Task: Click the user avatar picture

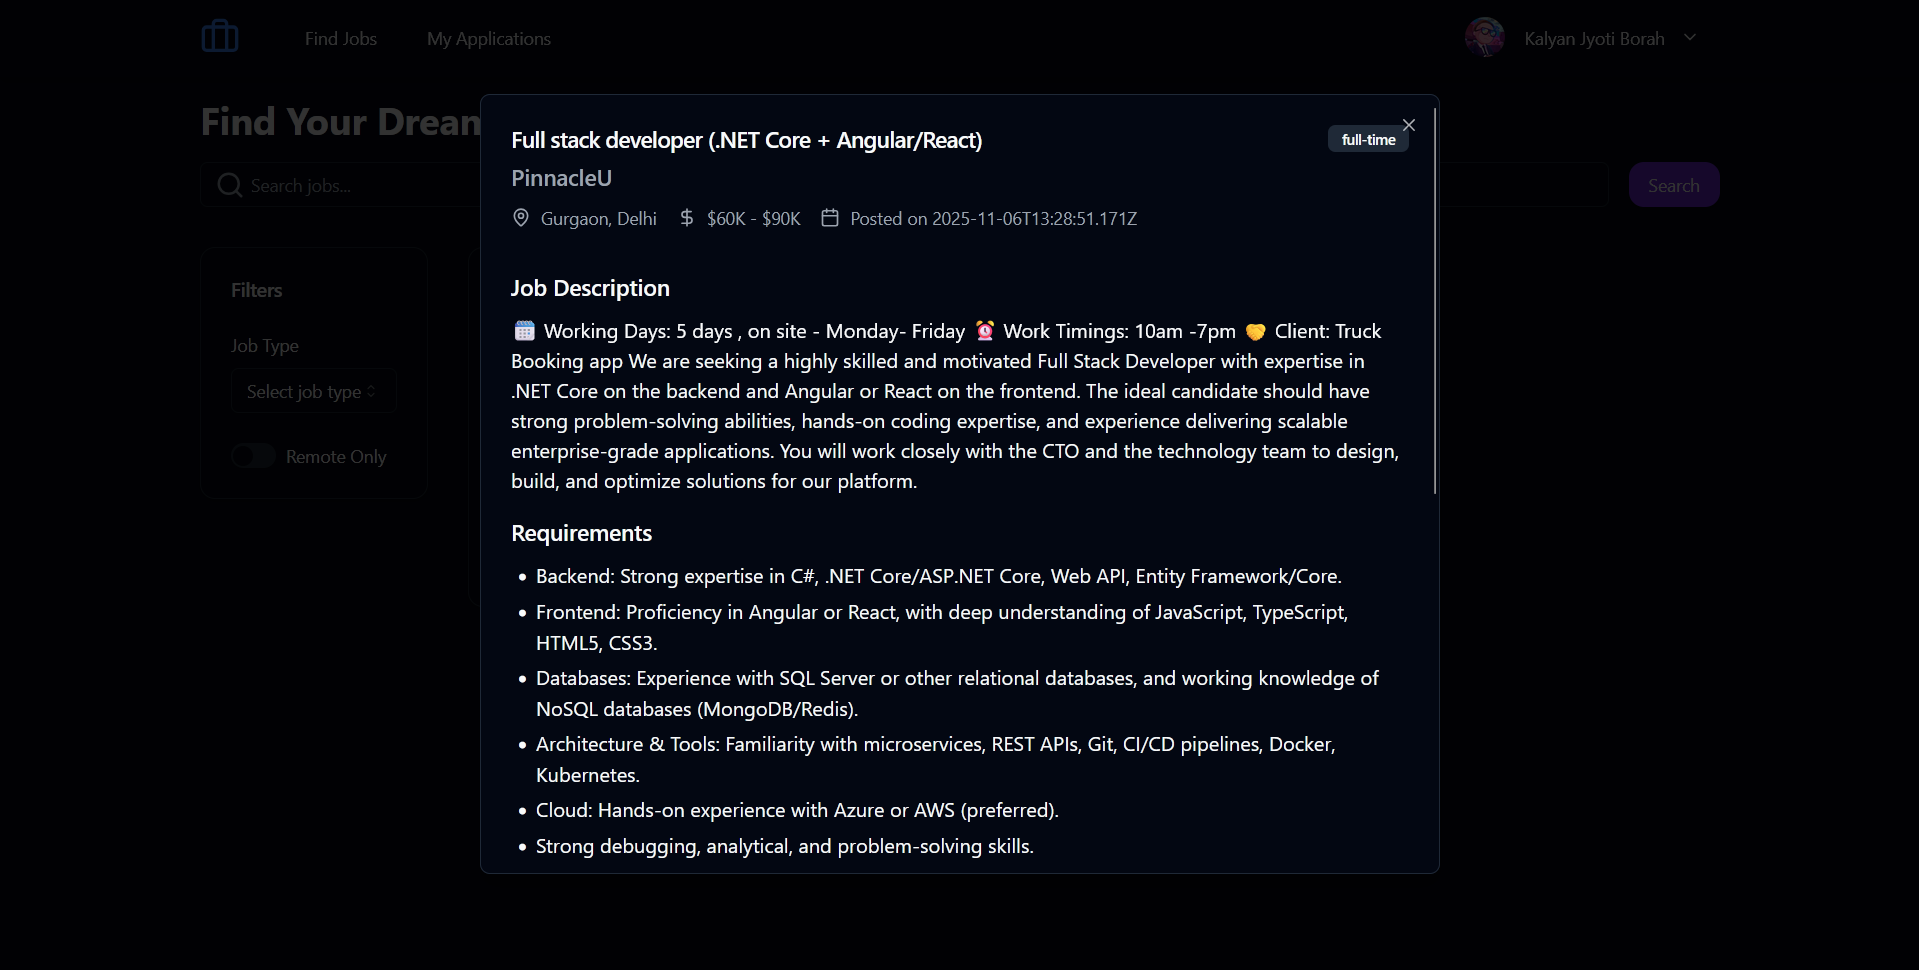Action: click(1485, 38)
